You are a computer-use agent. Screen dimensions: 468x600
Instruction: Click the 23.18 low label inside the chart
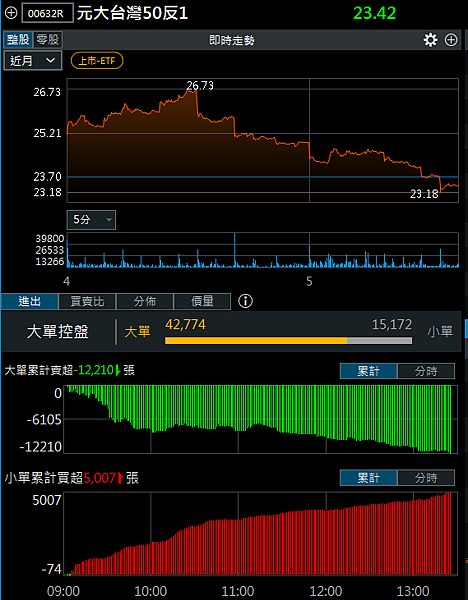pos(424,194)
